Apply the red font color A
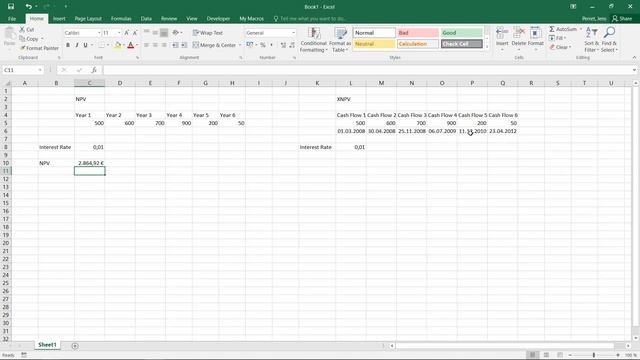 click(x=131, y=45)
